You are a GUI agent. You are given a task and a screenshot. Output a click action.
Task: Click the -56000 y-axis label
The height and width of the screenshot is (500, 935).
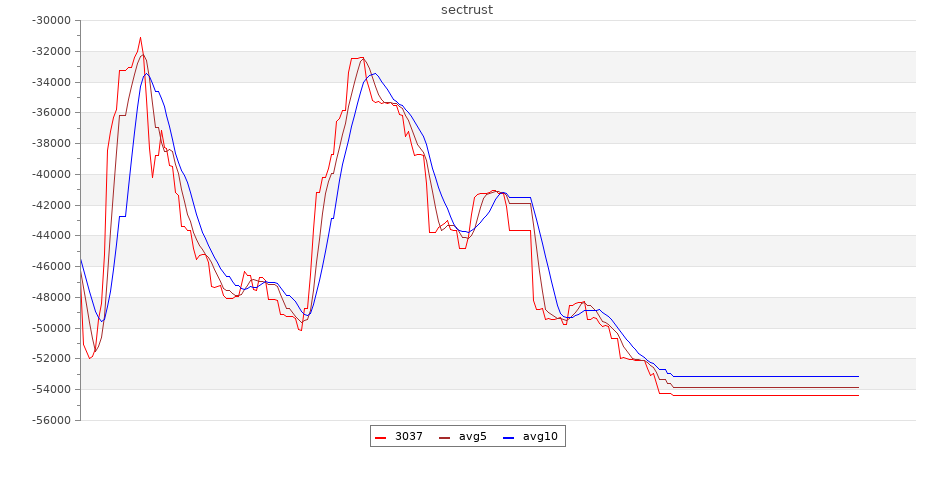click(x=50, y=421)
